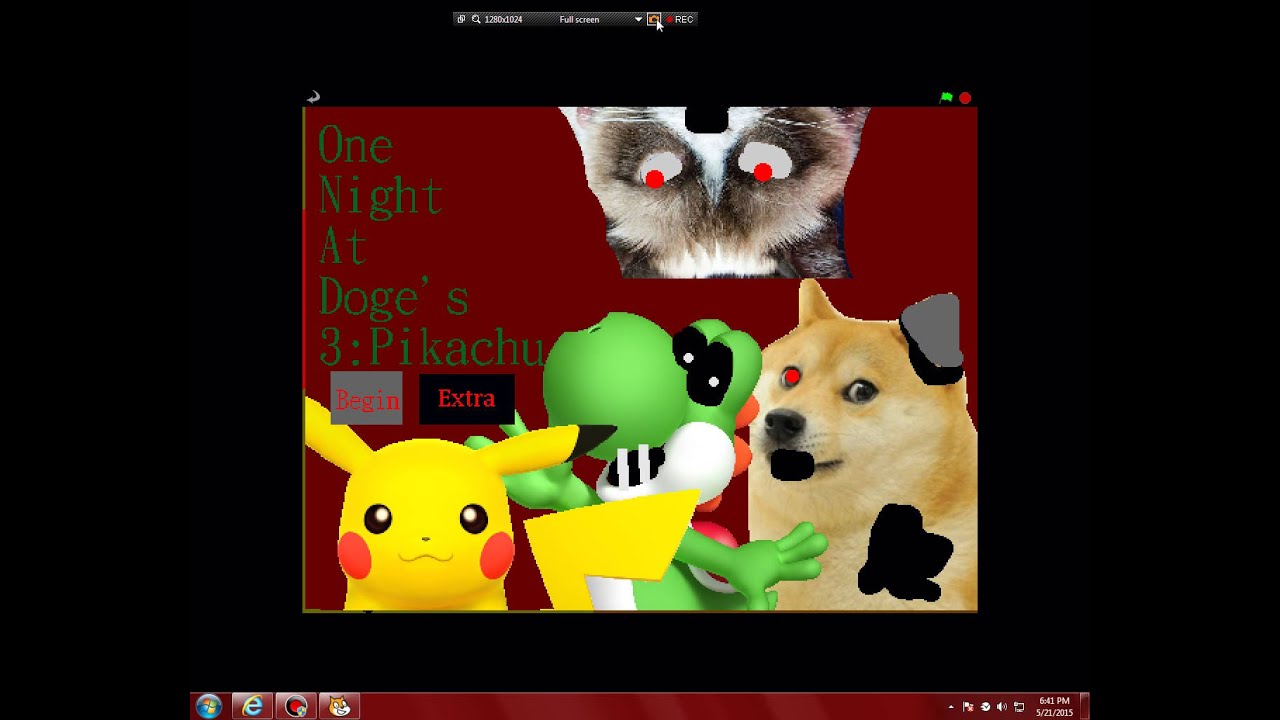Open the Extra menu button

point(466,398)
